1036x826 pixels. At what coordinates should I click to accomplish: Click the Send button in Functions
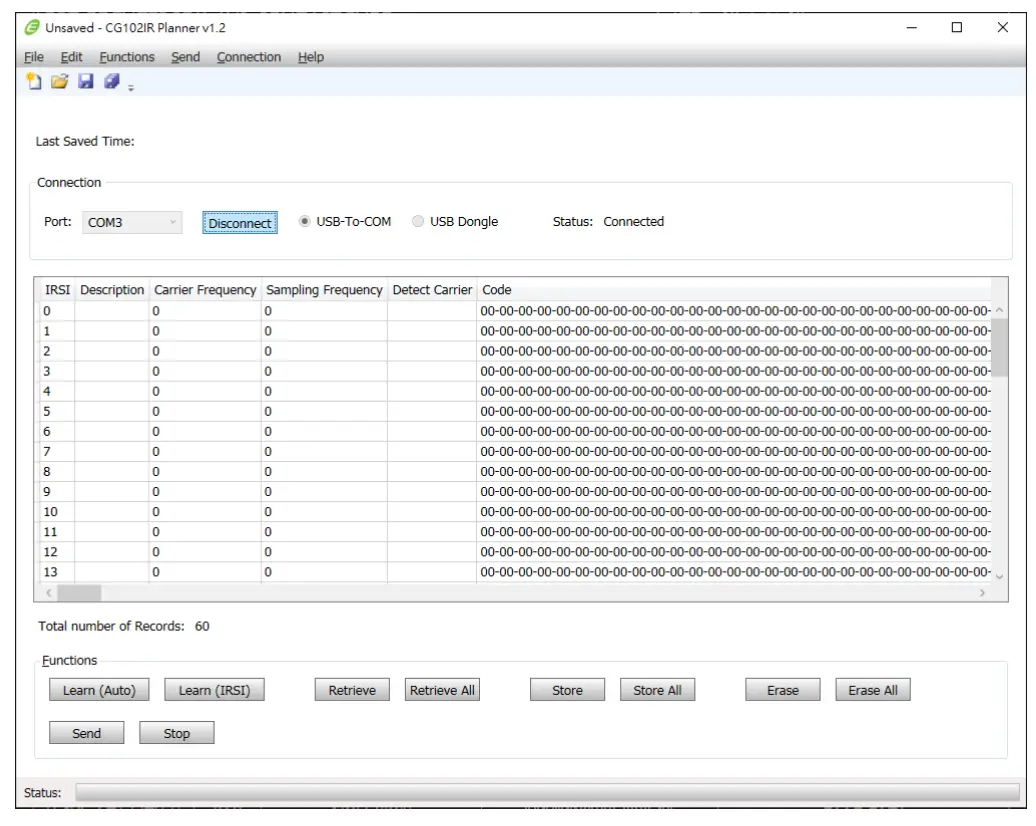point(87,733)
